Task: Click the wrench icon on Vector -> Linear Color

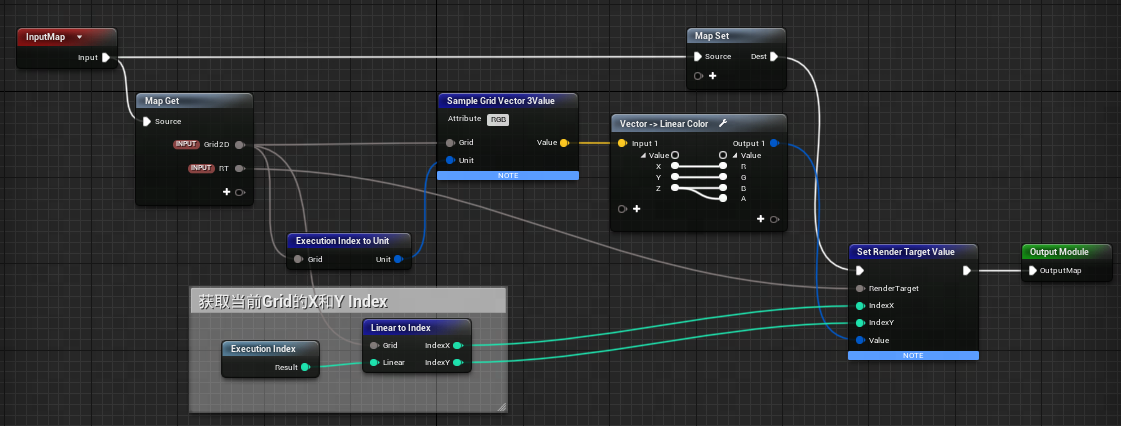Action: tap(722, 123)
